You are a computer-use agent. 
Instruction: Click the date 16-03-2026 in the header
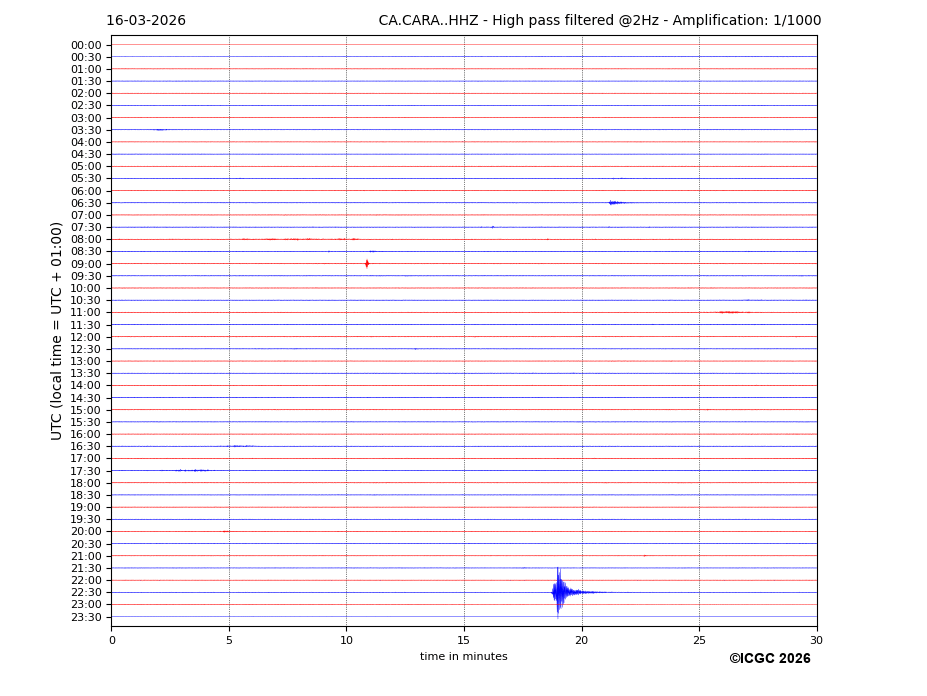coord(146,21)
